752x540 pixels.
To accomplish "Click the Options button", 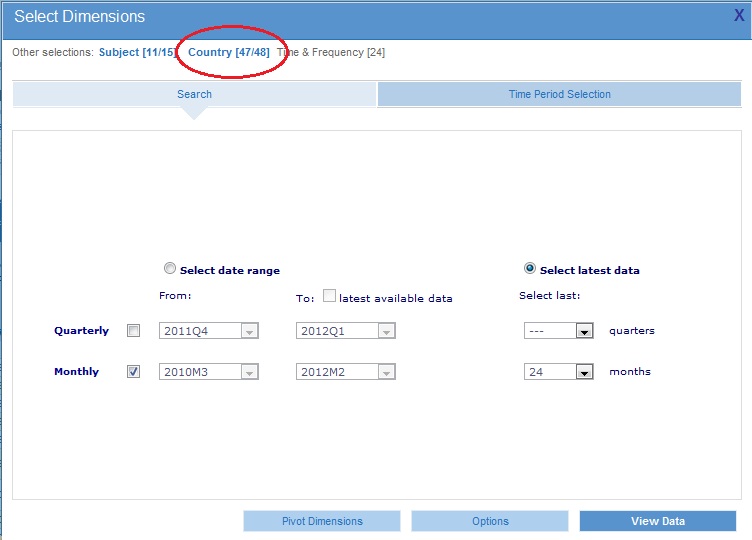I will (x=490, y=521).
